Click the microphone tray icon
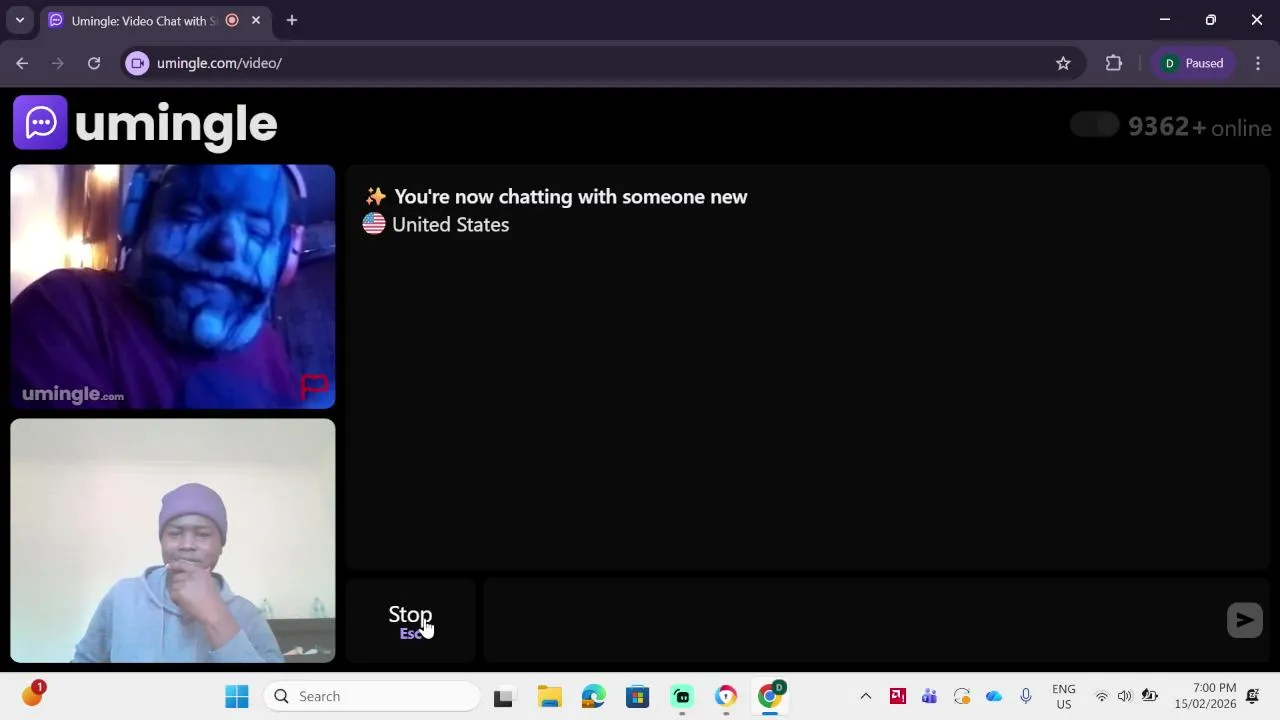This screenshot has height=720, width=1280. point(1026,696)
